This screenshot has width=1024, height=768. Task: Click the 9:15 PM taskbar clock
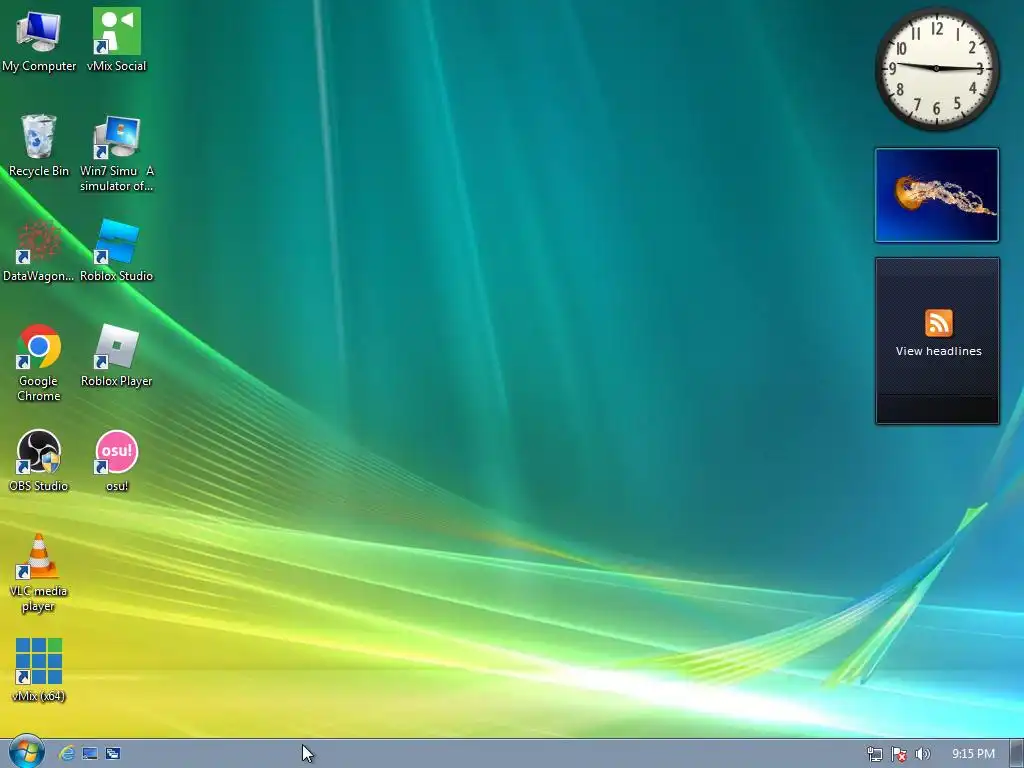point(973,754)
